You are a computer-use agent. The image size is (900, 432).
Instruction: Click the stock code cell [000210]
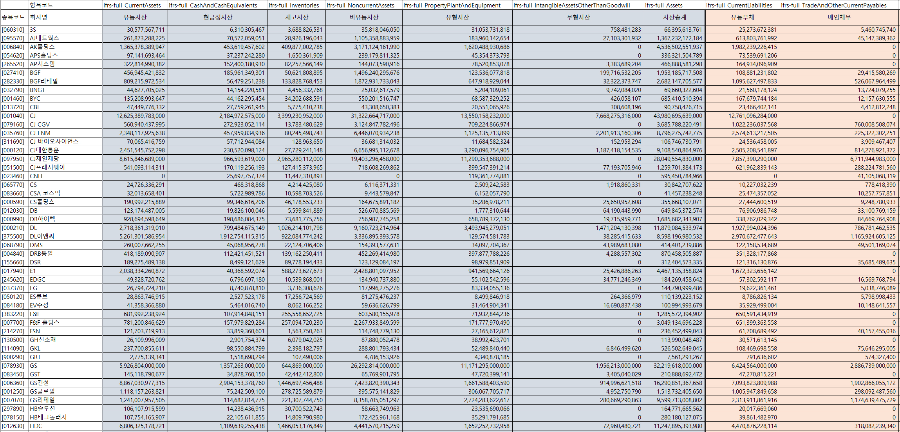[14, 228]
